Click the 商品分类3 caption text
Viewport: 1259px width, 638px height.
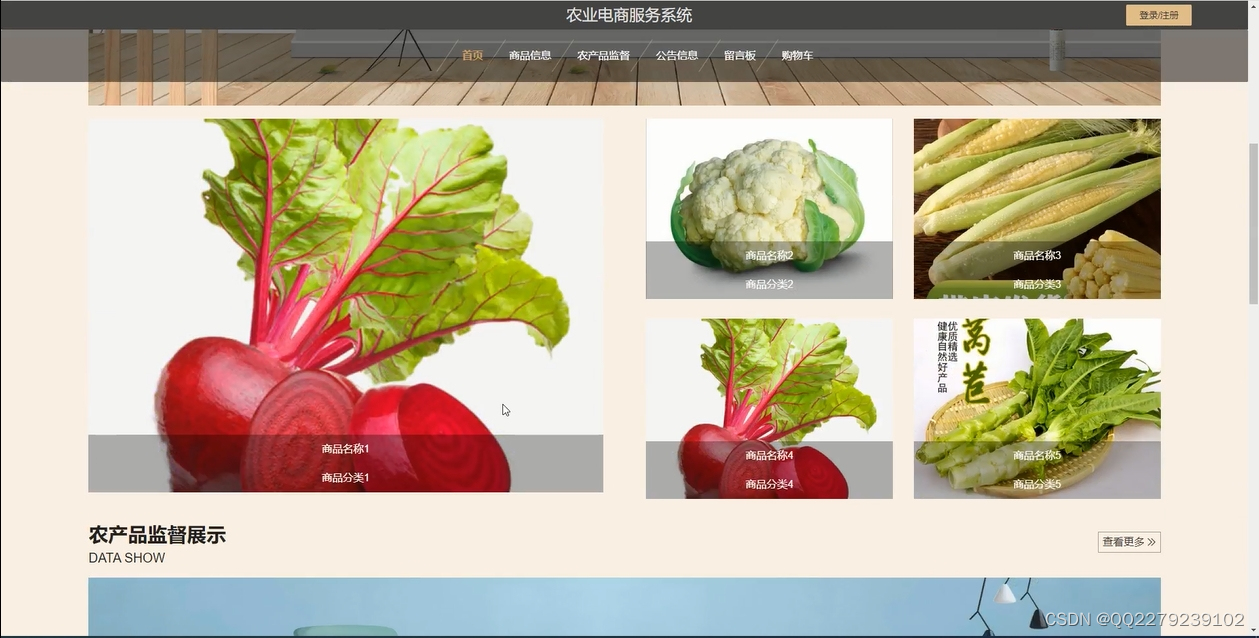tap(1037, 285)
